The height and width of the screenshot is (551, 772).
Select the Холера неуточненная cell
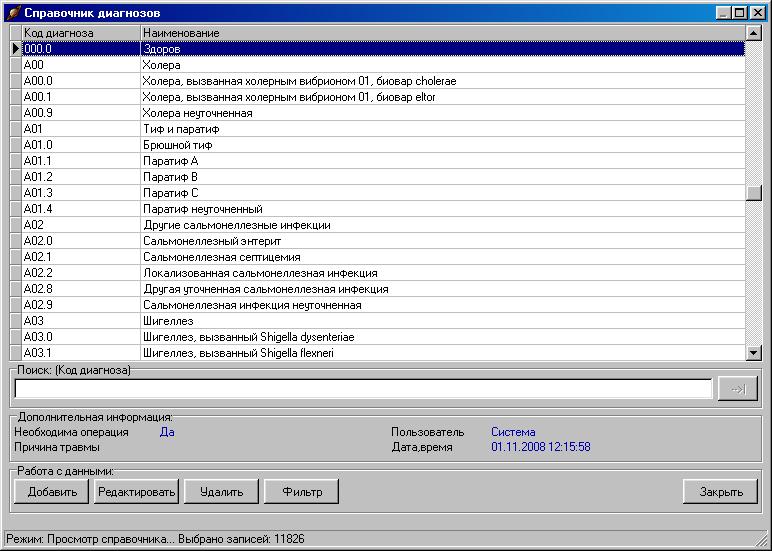pos(443,113)
